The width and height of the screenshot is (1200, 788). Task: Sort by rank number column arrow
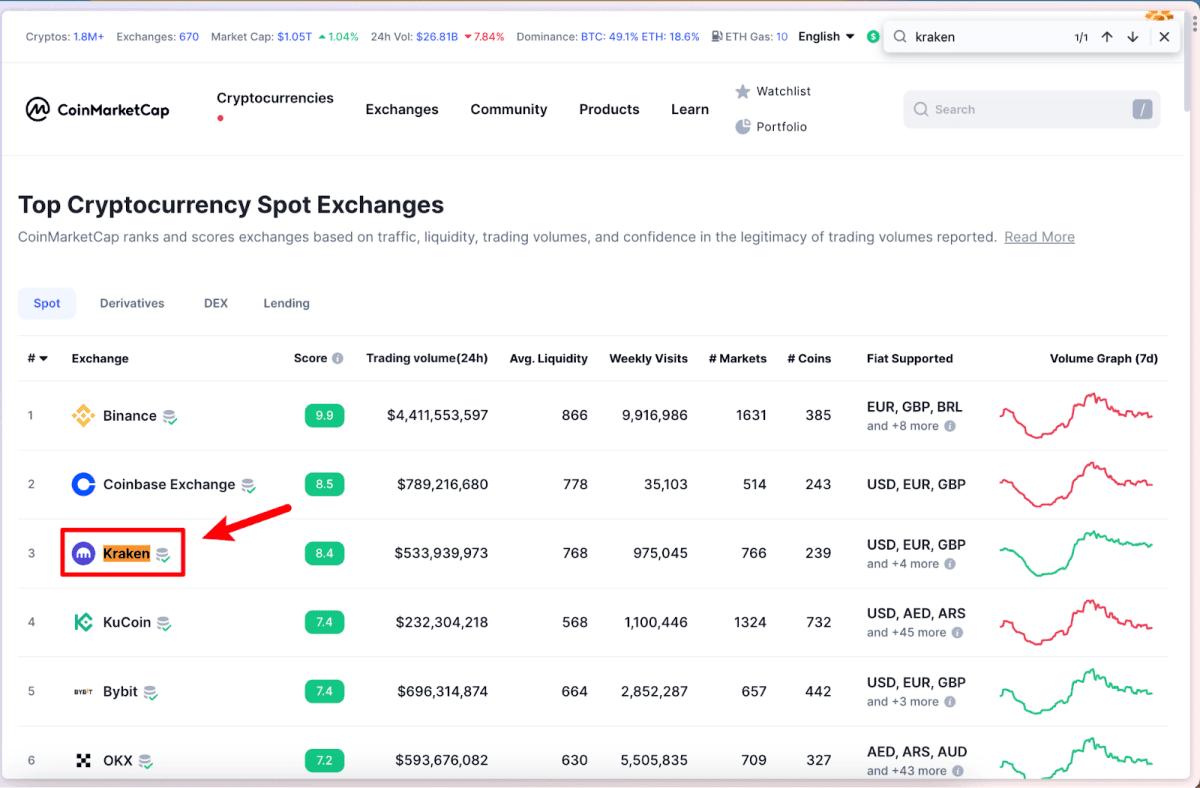pos(43,359)
